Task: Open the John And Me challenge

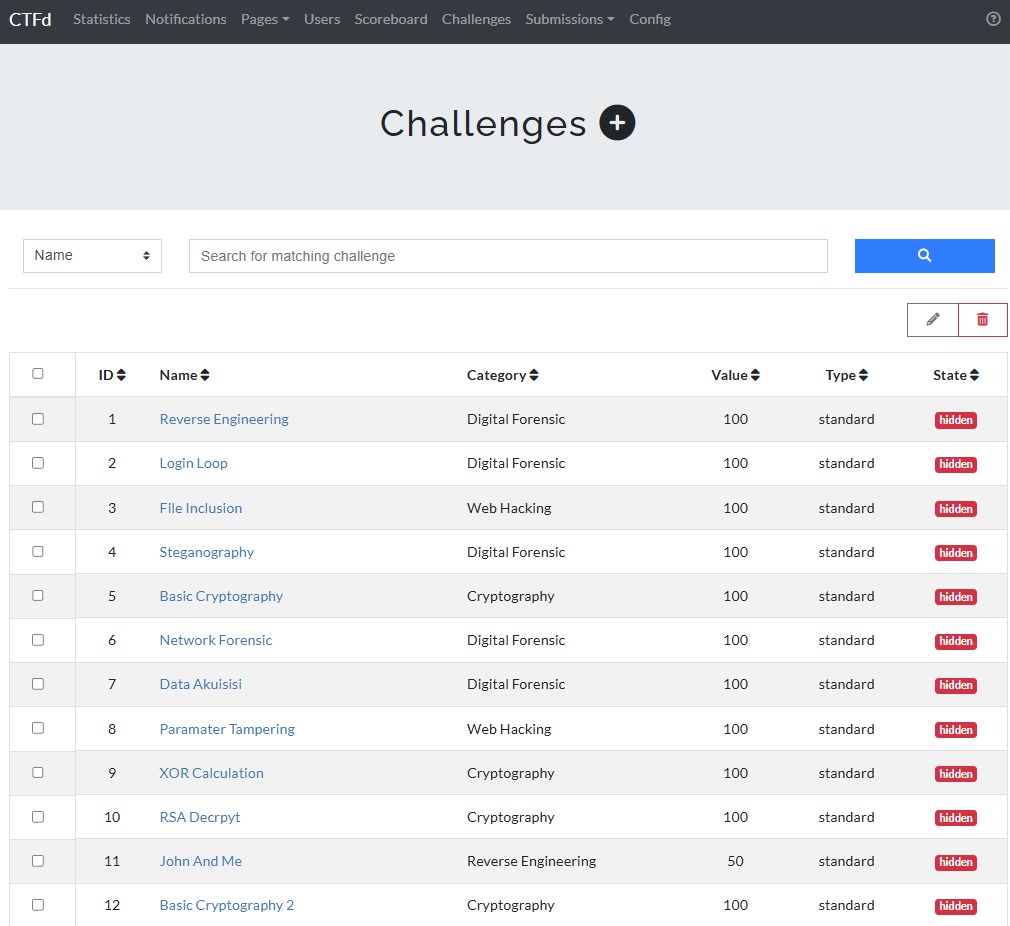Action: 200,861
